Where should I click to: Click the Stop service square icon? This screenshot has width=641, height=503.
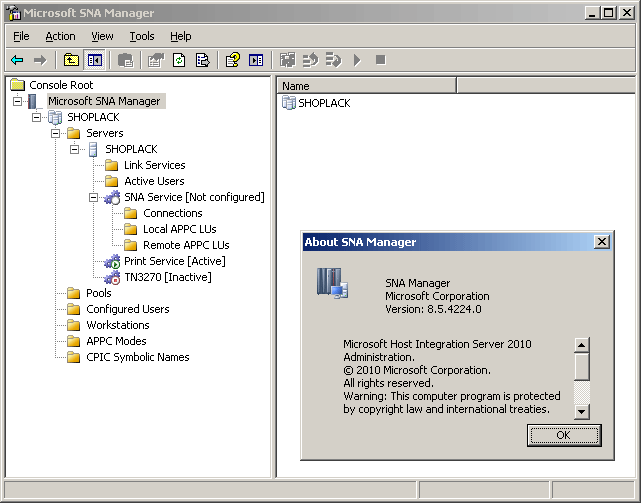(381, 60)
